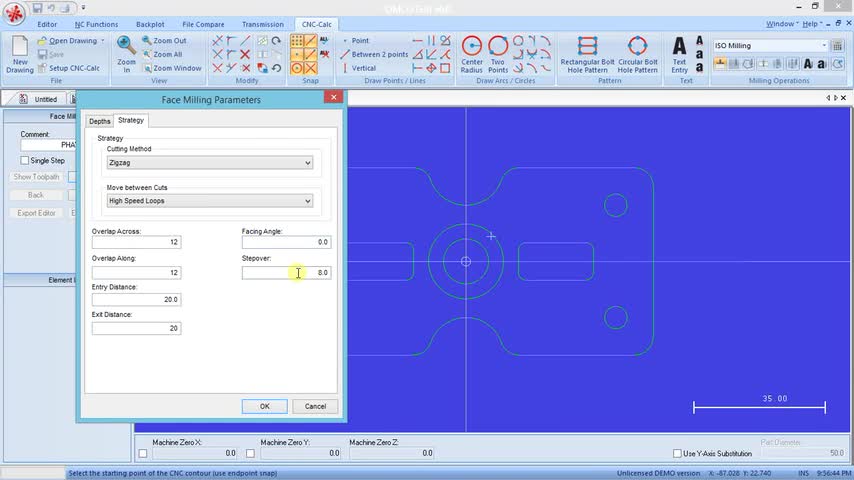Select the Between 2 points line tool
Viewport: 854px width, 480px height.
374,54
